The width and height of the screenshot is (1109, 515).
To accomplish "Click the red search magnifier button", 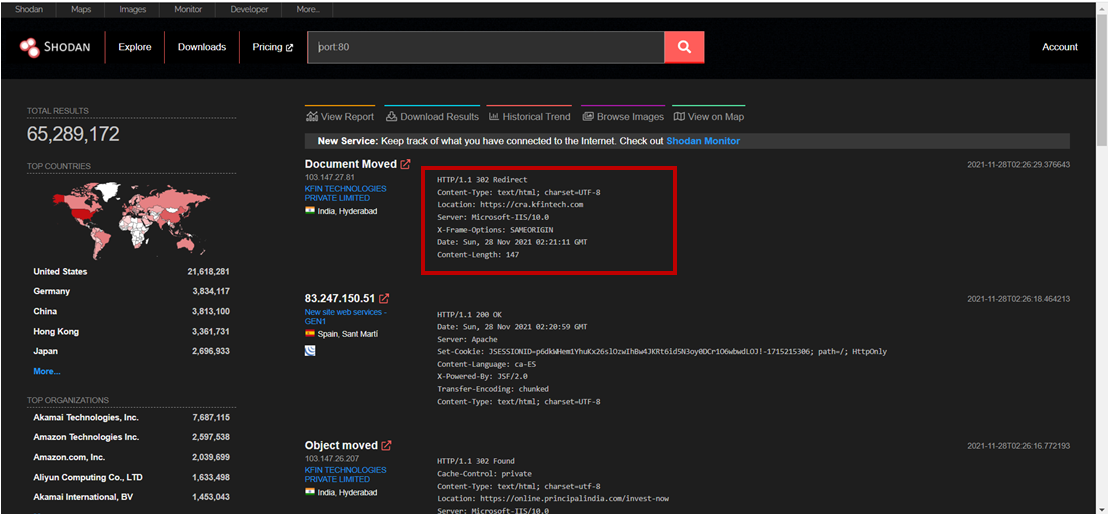I will click(684, 47).
